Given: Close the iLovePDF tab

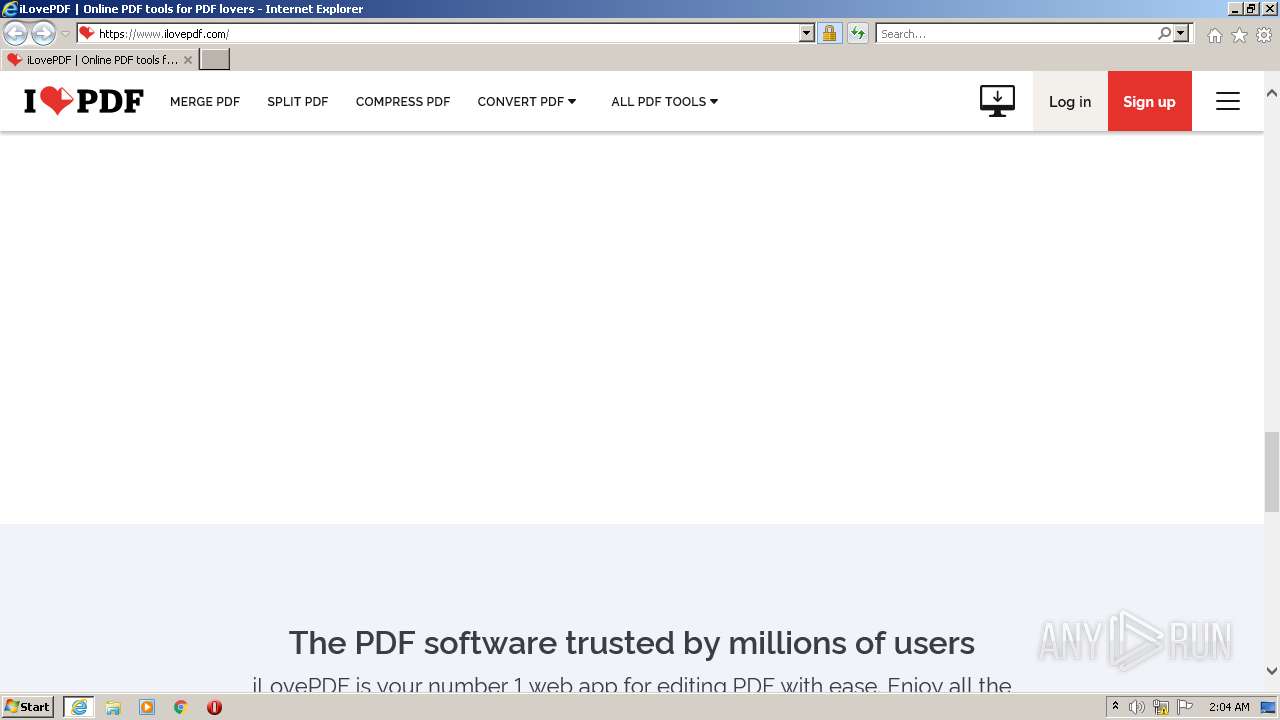Looking at the screenshot, I should pos(188,60).
